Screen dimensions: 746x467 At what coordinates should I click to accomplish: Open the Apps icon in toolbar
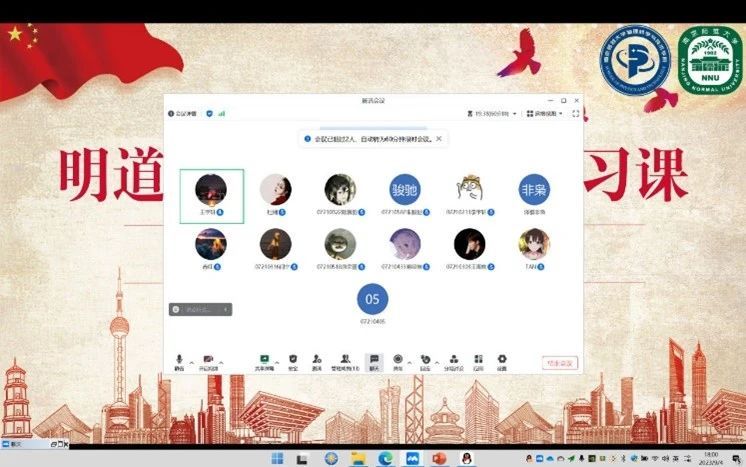click(x=478, y=360)
